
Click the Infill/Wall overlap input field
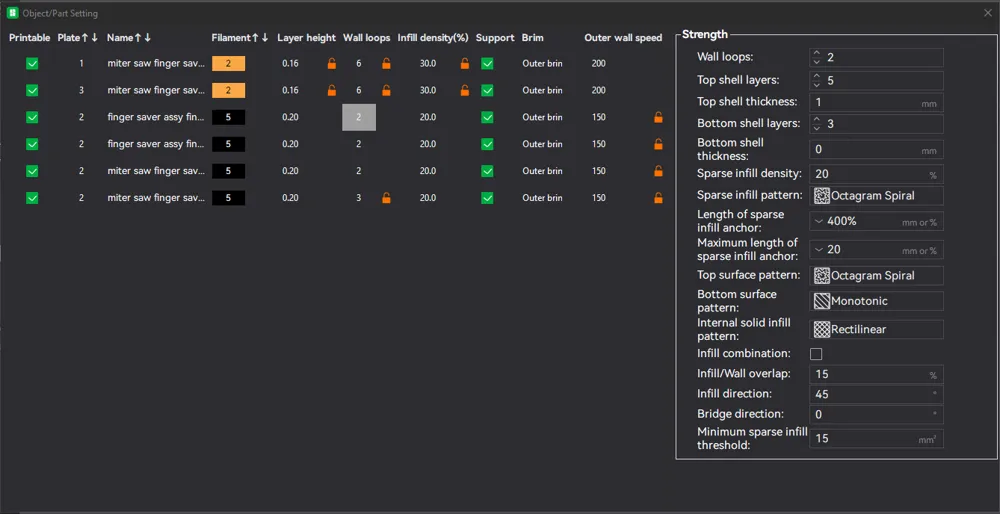coord(876,374)
